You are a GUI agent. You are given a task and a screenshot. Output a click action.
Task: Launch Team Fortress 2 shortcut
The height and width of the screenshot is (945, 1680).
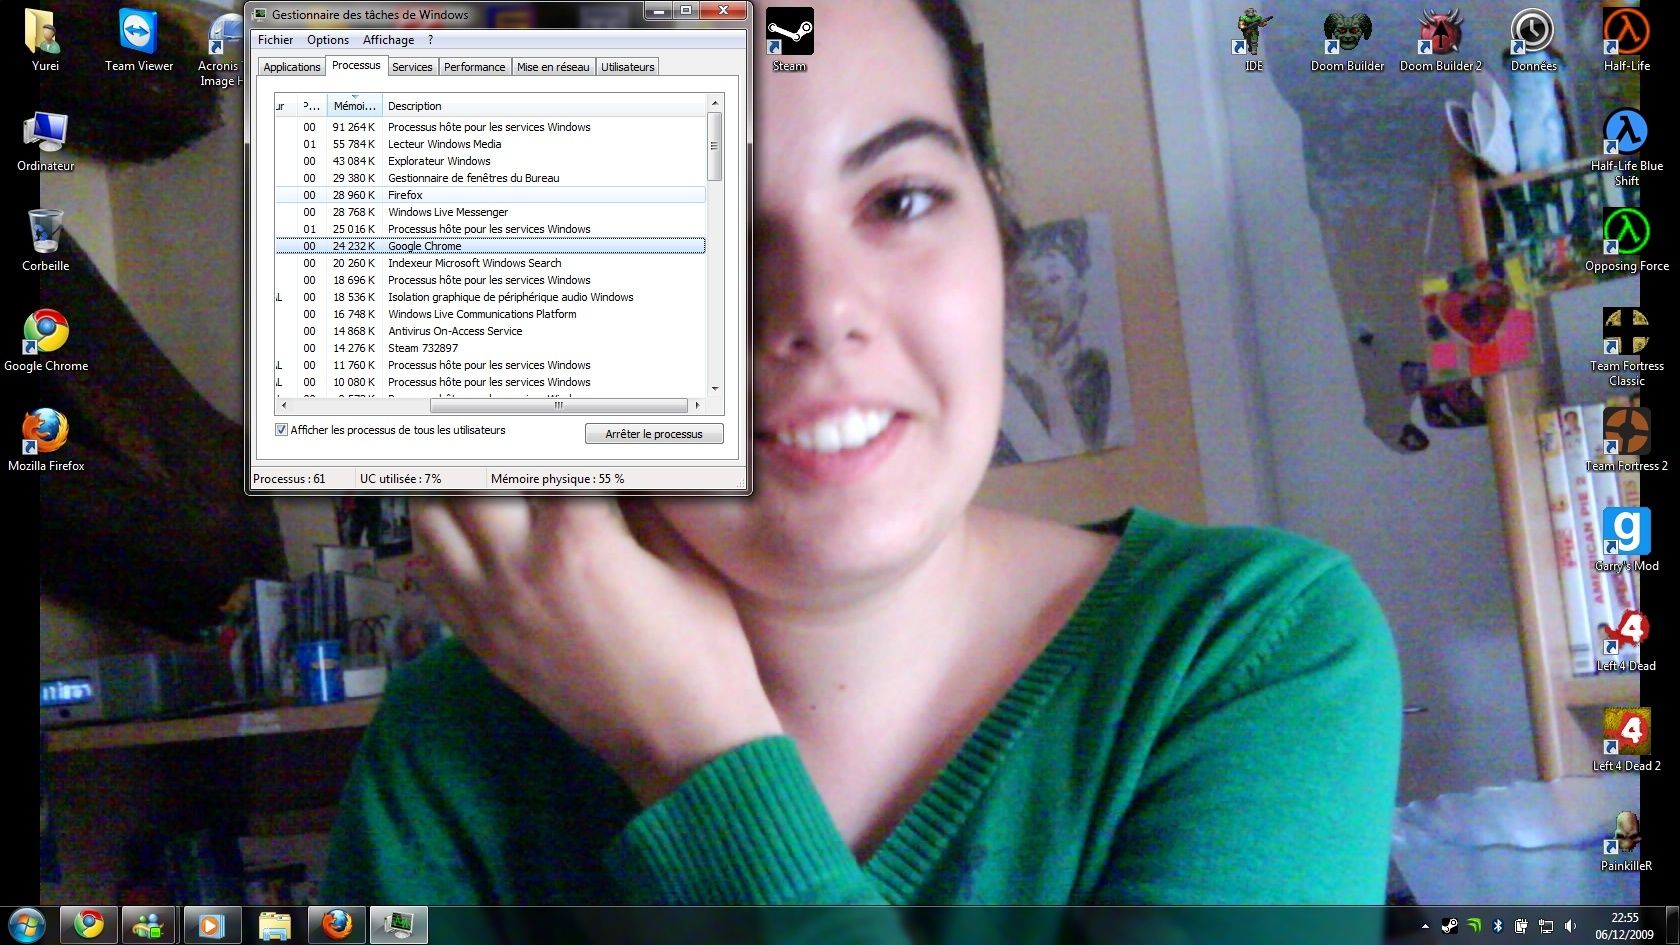click(x=1627, y=440)
